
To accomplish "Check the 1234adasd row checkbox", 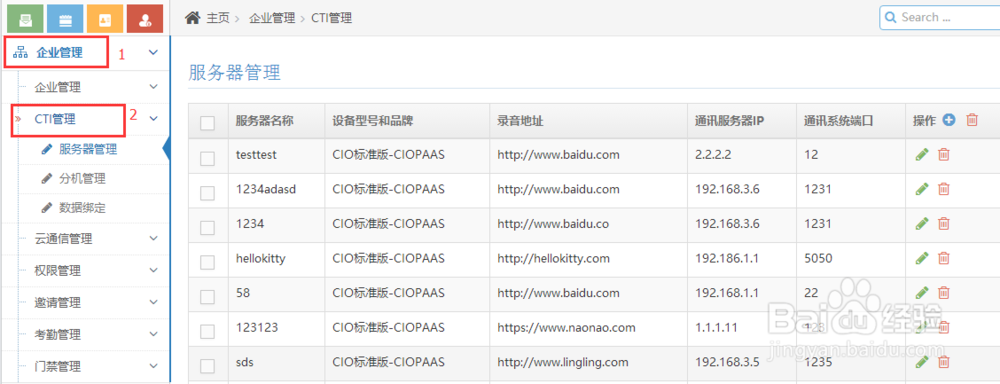I will tap(207, 193).
